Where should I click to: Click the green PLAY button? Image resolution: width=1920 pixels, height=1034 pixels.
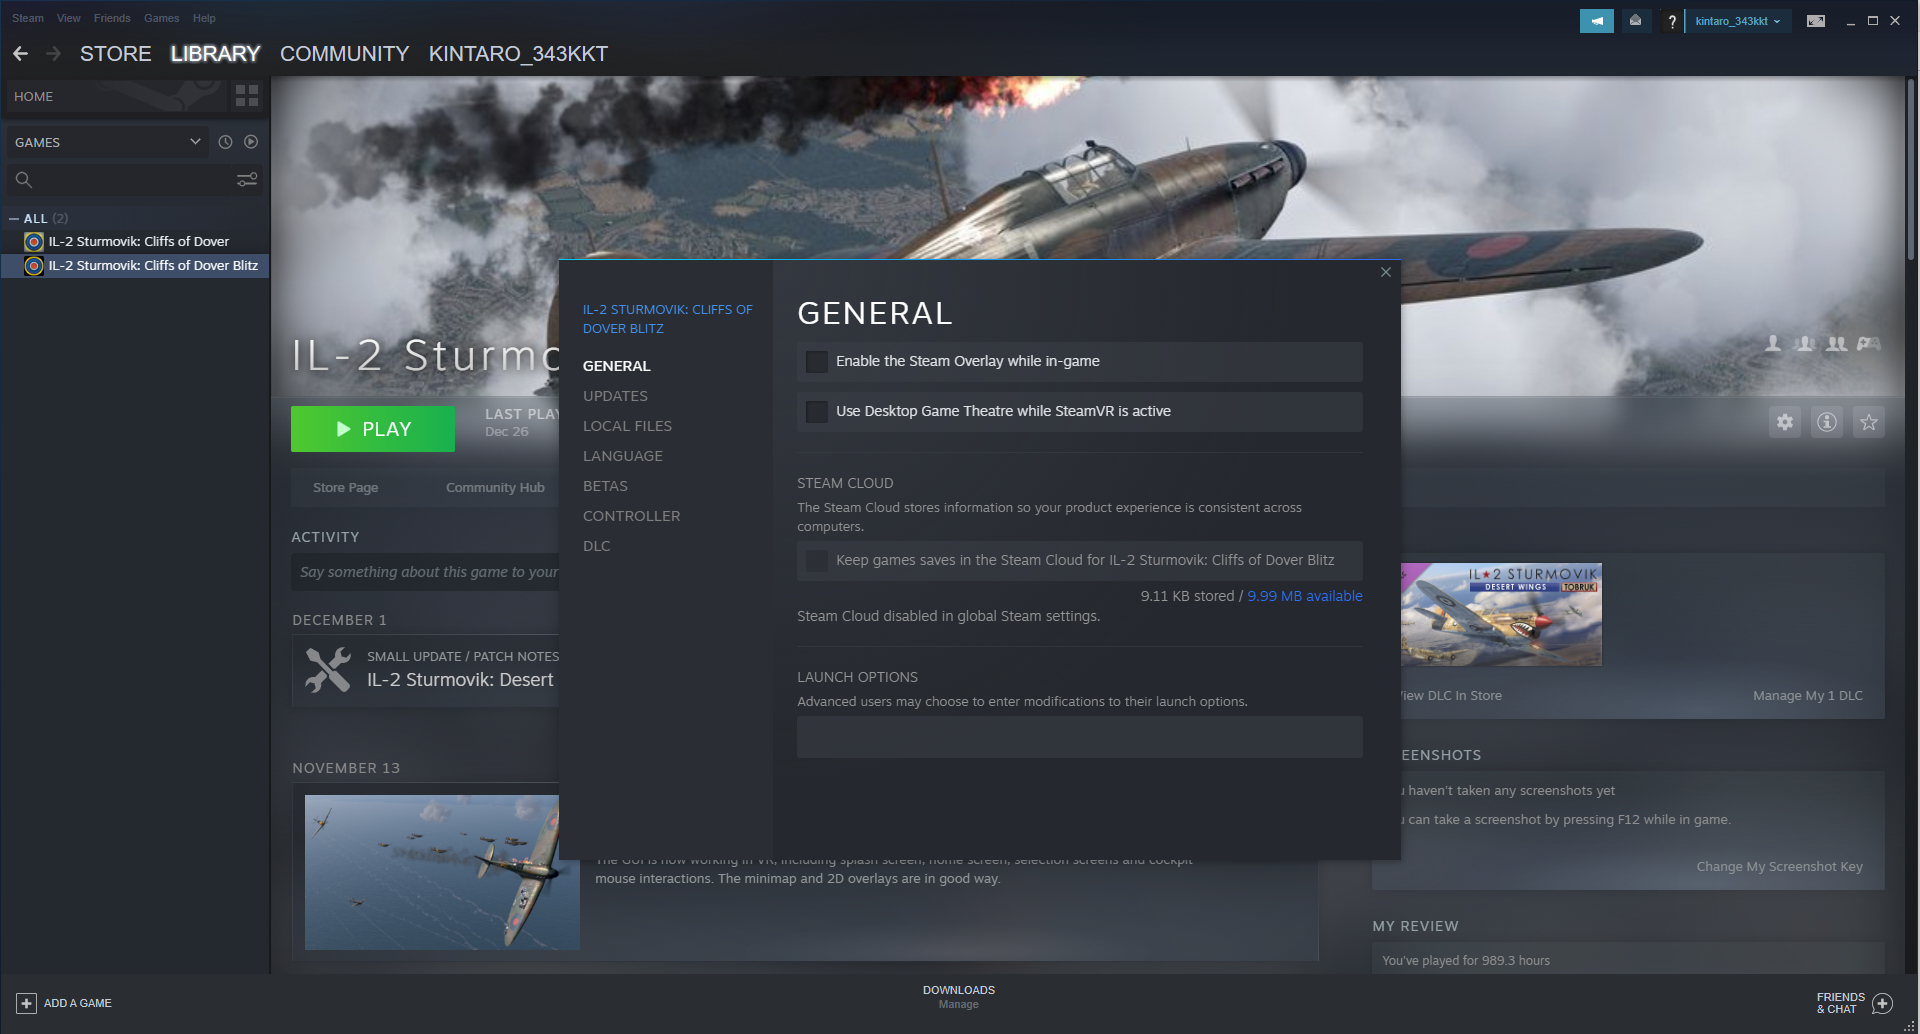(373, 429)
